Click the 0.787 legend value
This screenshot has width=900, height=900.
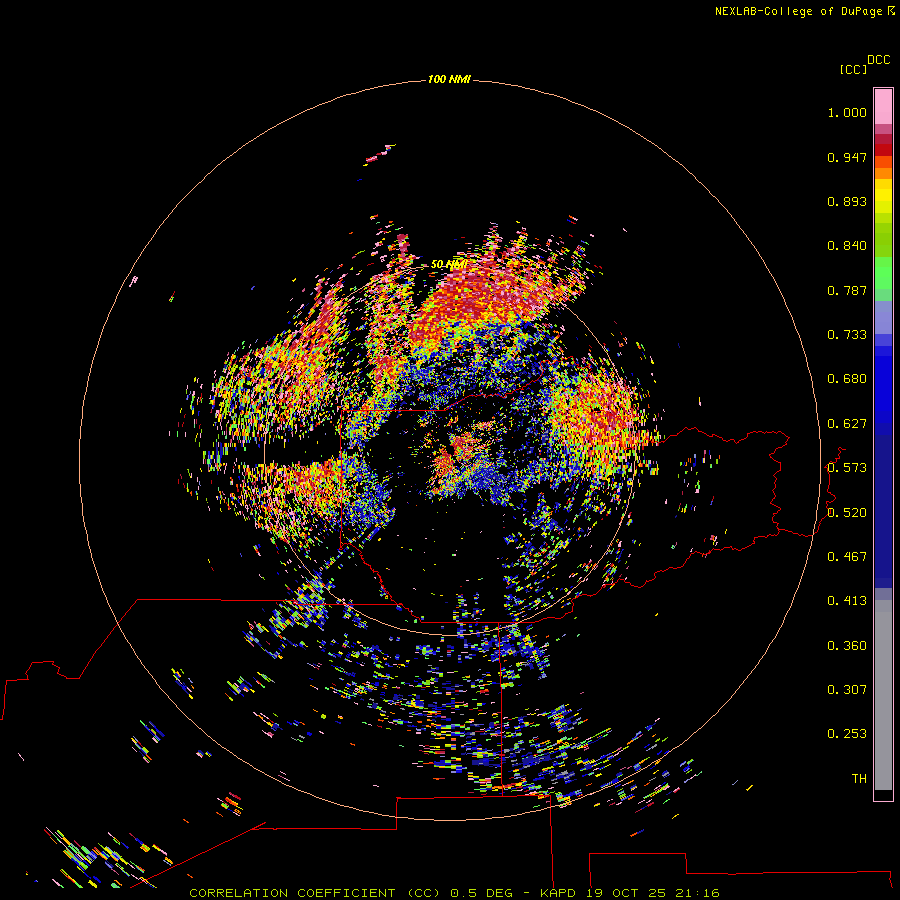[x=847, y=290]
